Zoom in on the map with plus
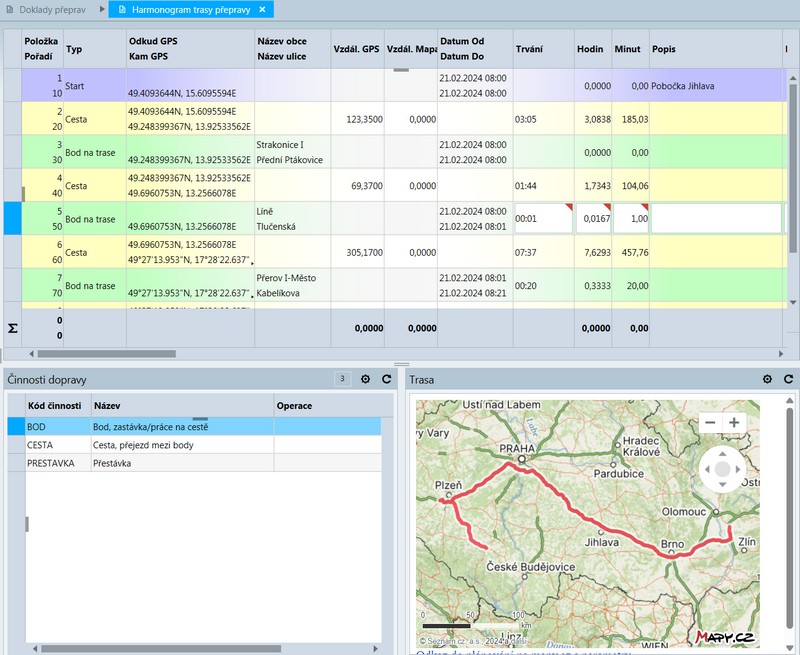This screenshot has width=800, height=655. click(x=734, y=423)
